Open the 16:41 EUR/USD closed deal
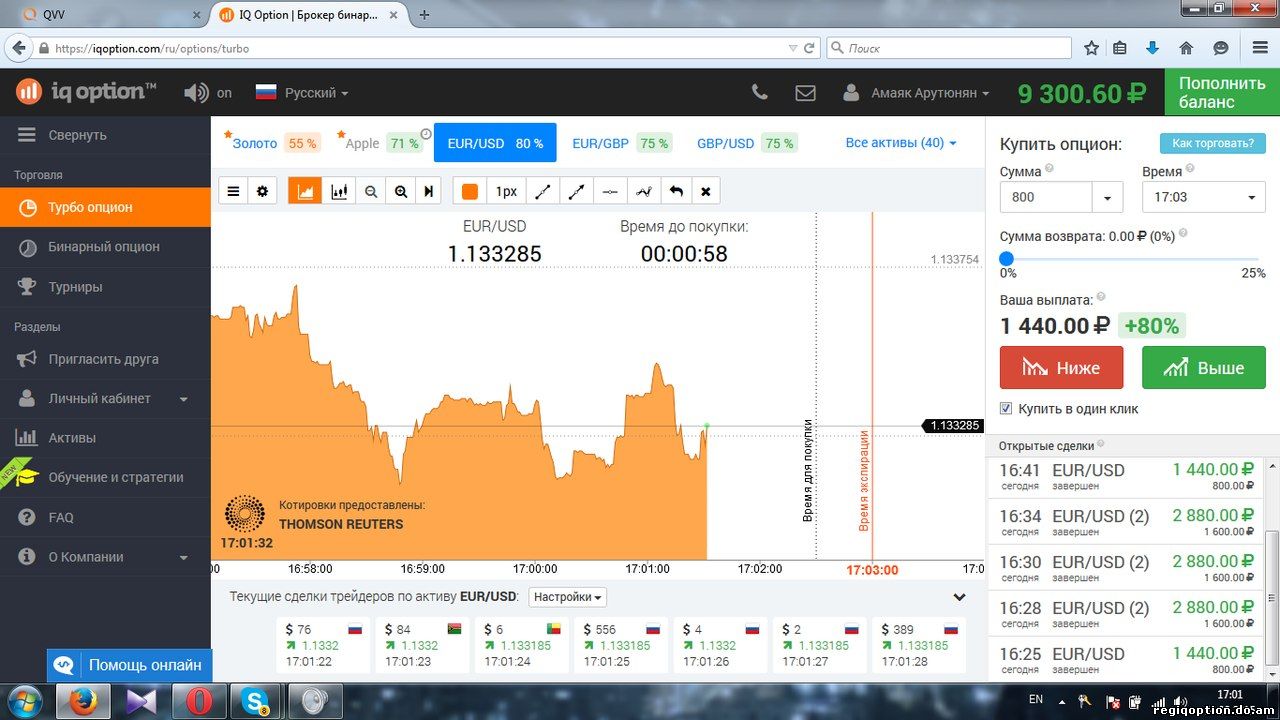 [1127, 477]
